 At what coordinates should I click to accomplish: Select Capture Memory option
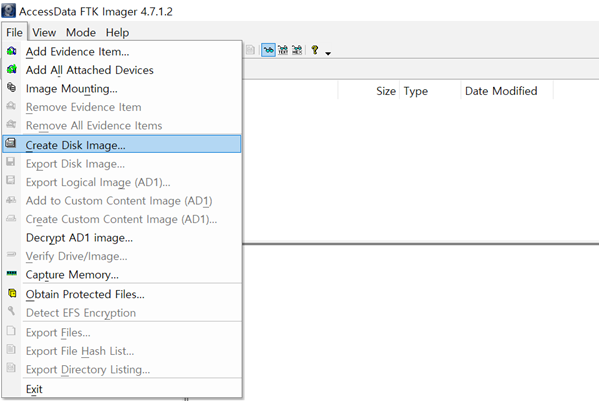(x=122, y=275)
